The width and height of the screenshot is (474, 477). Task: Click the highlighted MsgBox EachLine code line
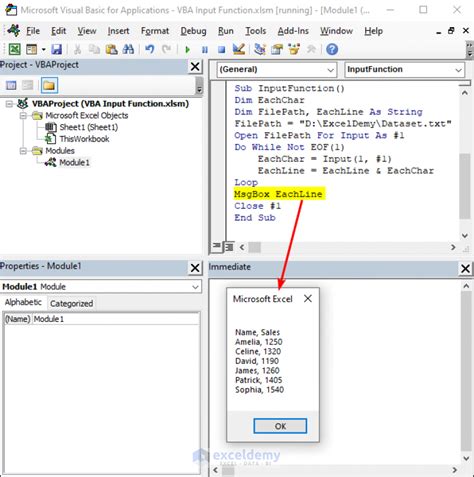click(x=278, y=194)
